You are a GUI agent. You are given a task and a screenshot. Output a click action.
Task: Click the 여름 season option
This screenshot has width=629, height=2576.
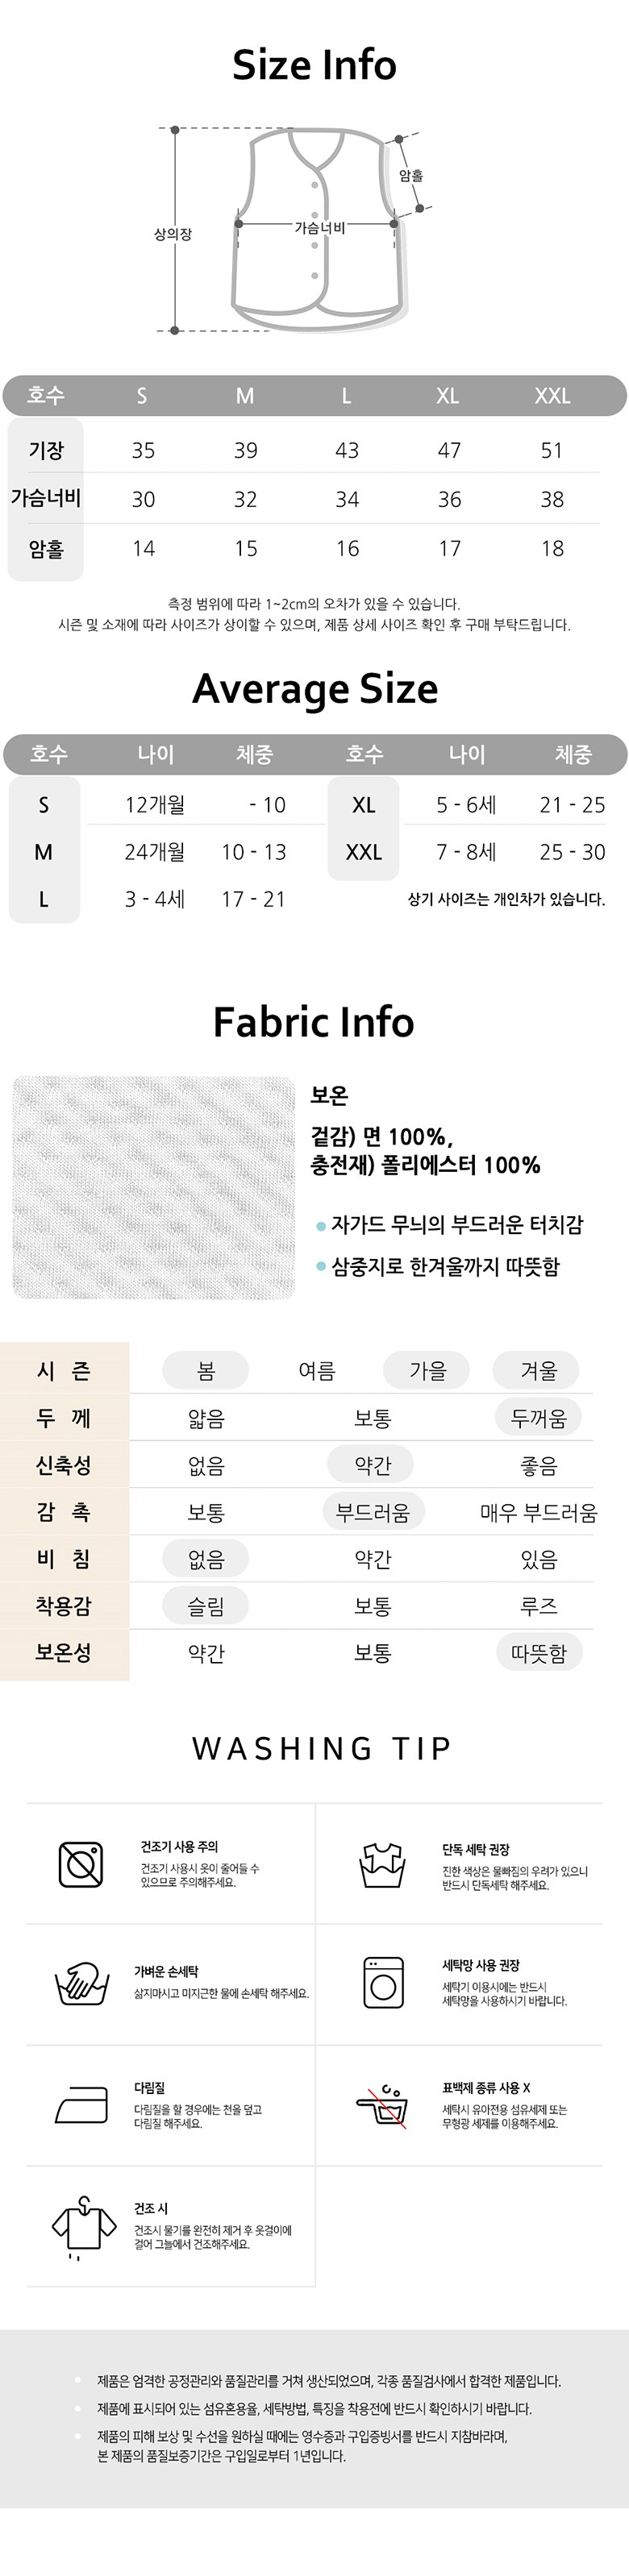[317, 1370]
